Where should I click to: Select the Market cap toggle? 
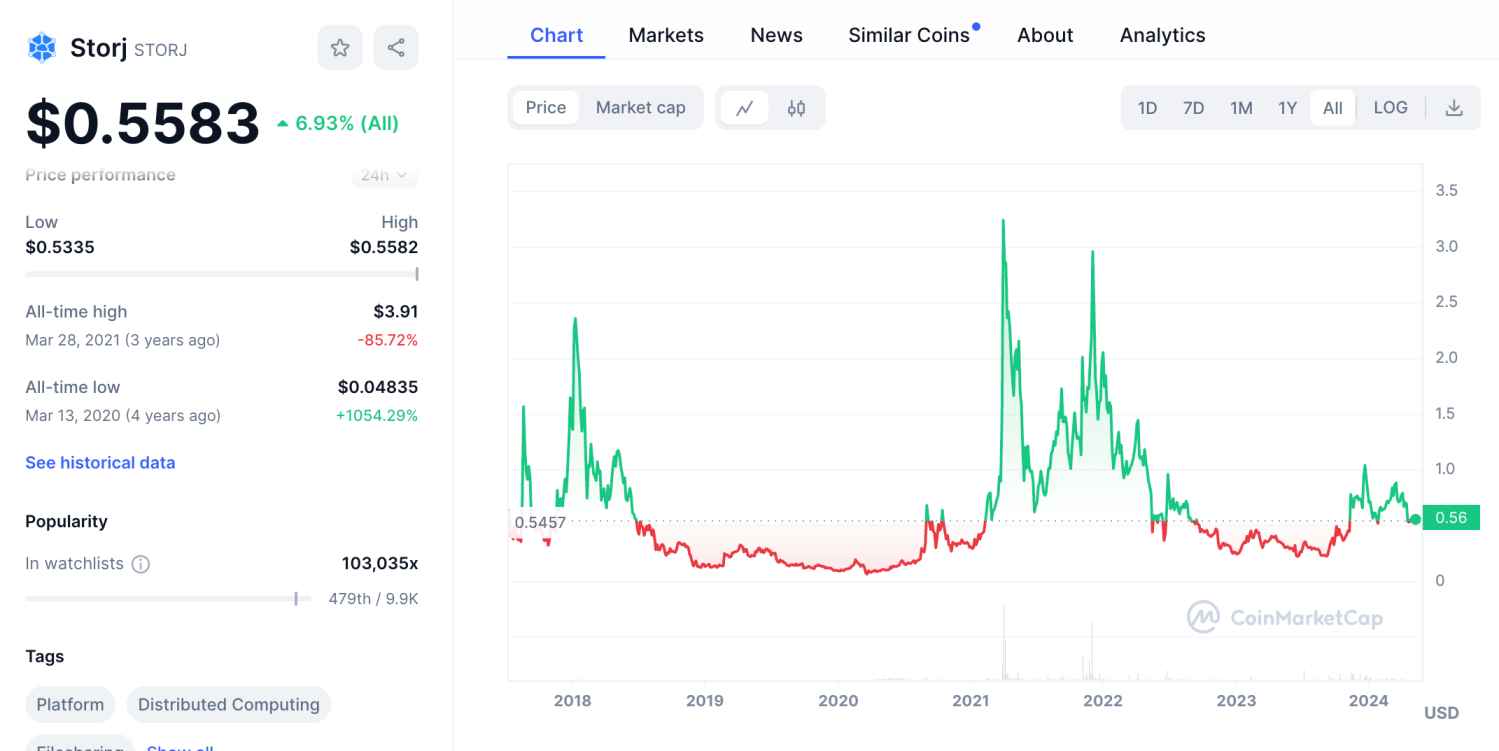coord(641,107)
